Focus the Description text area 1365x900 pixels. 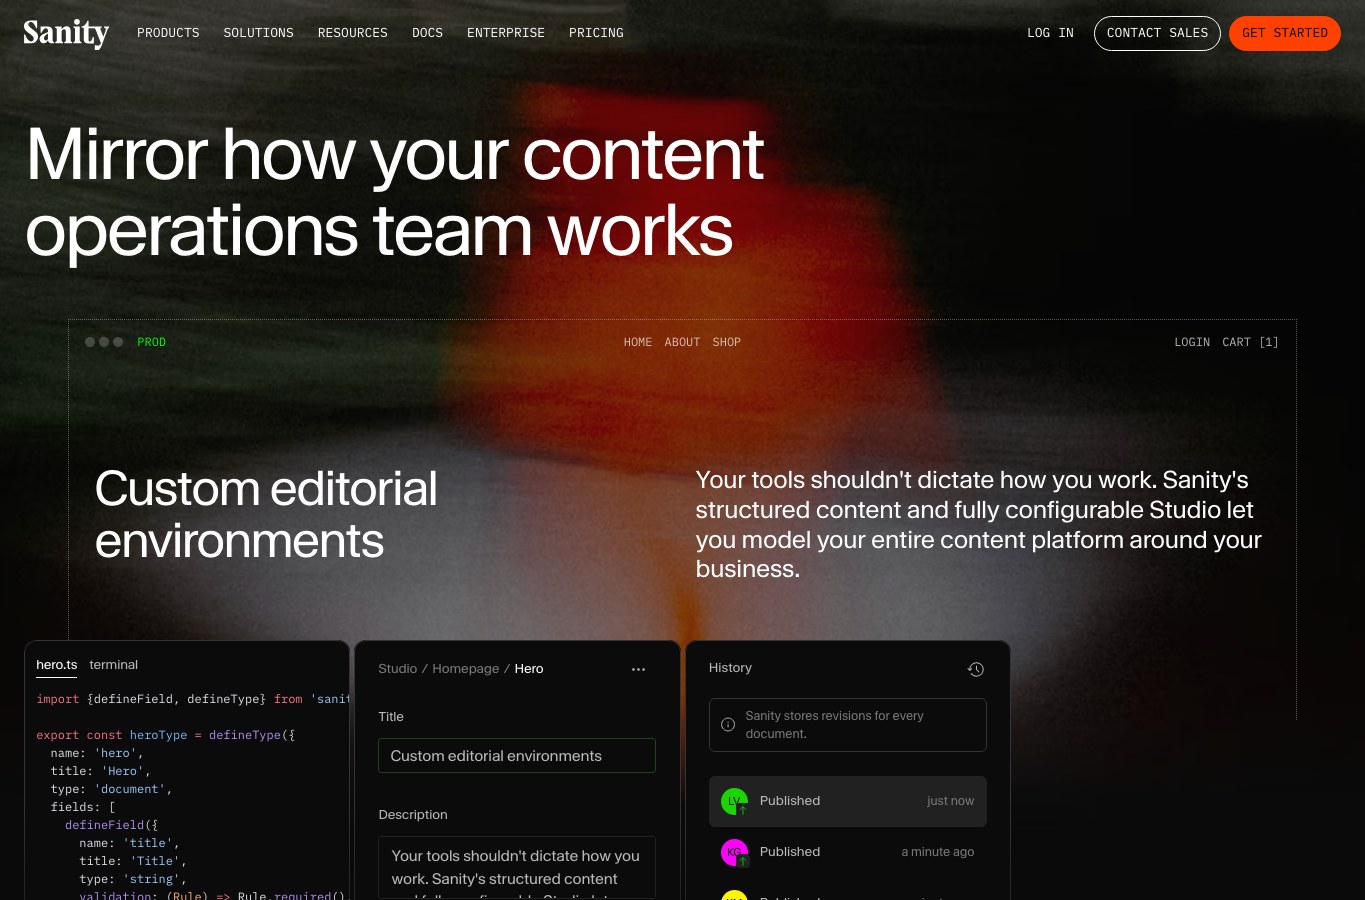coord(517,867)
